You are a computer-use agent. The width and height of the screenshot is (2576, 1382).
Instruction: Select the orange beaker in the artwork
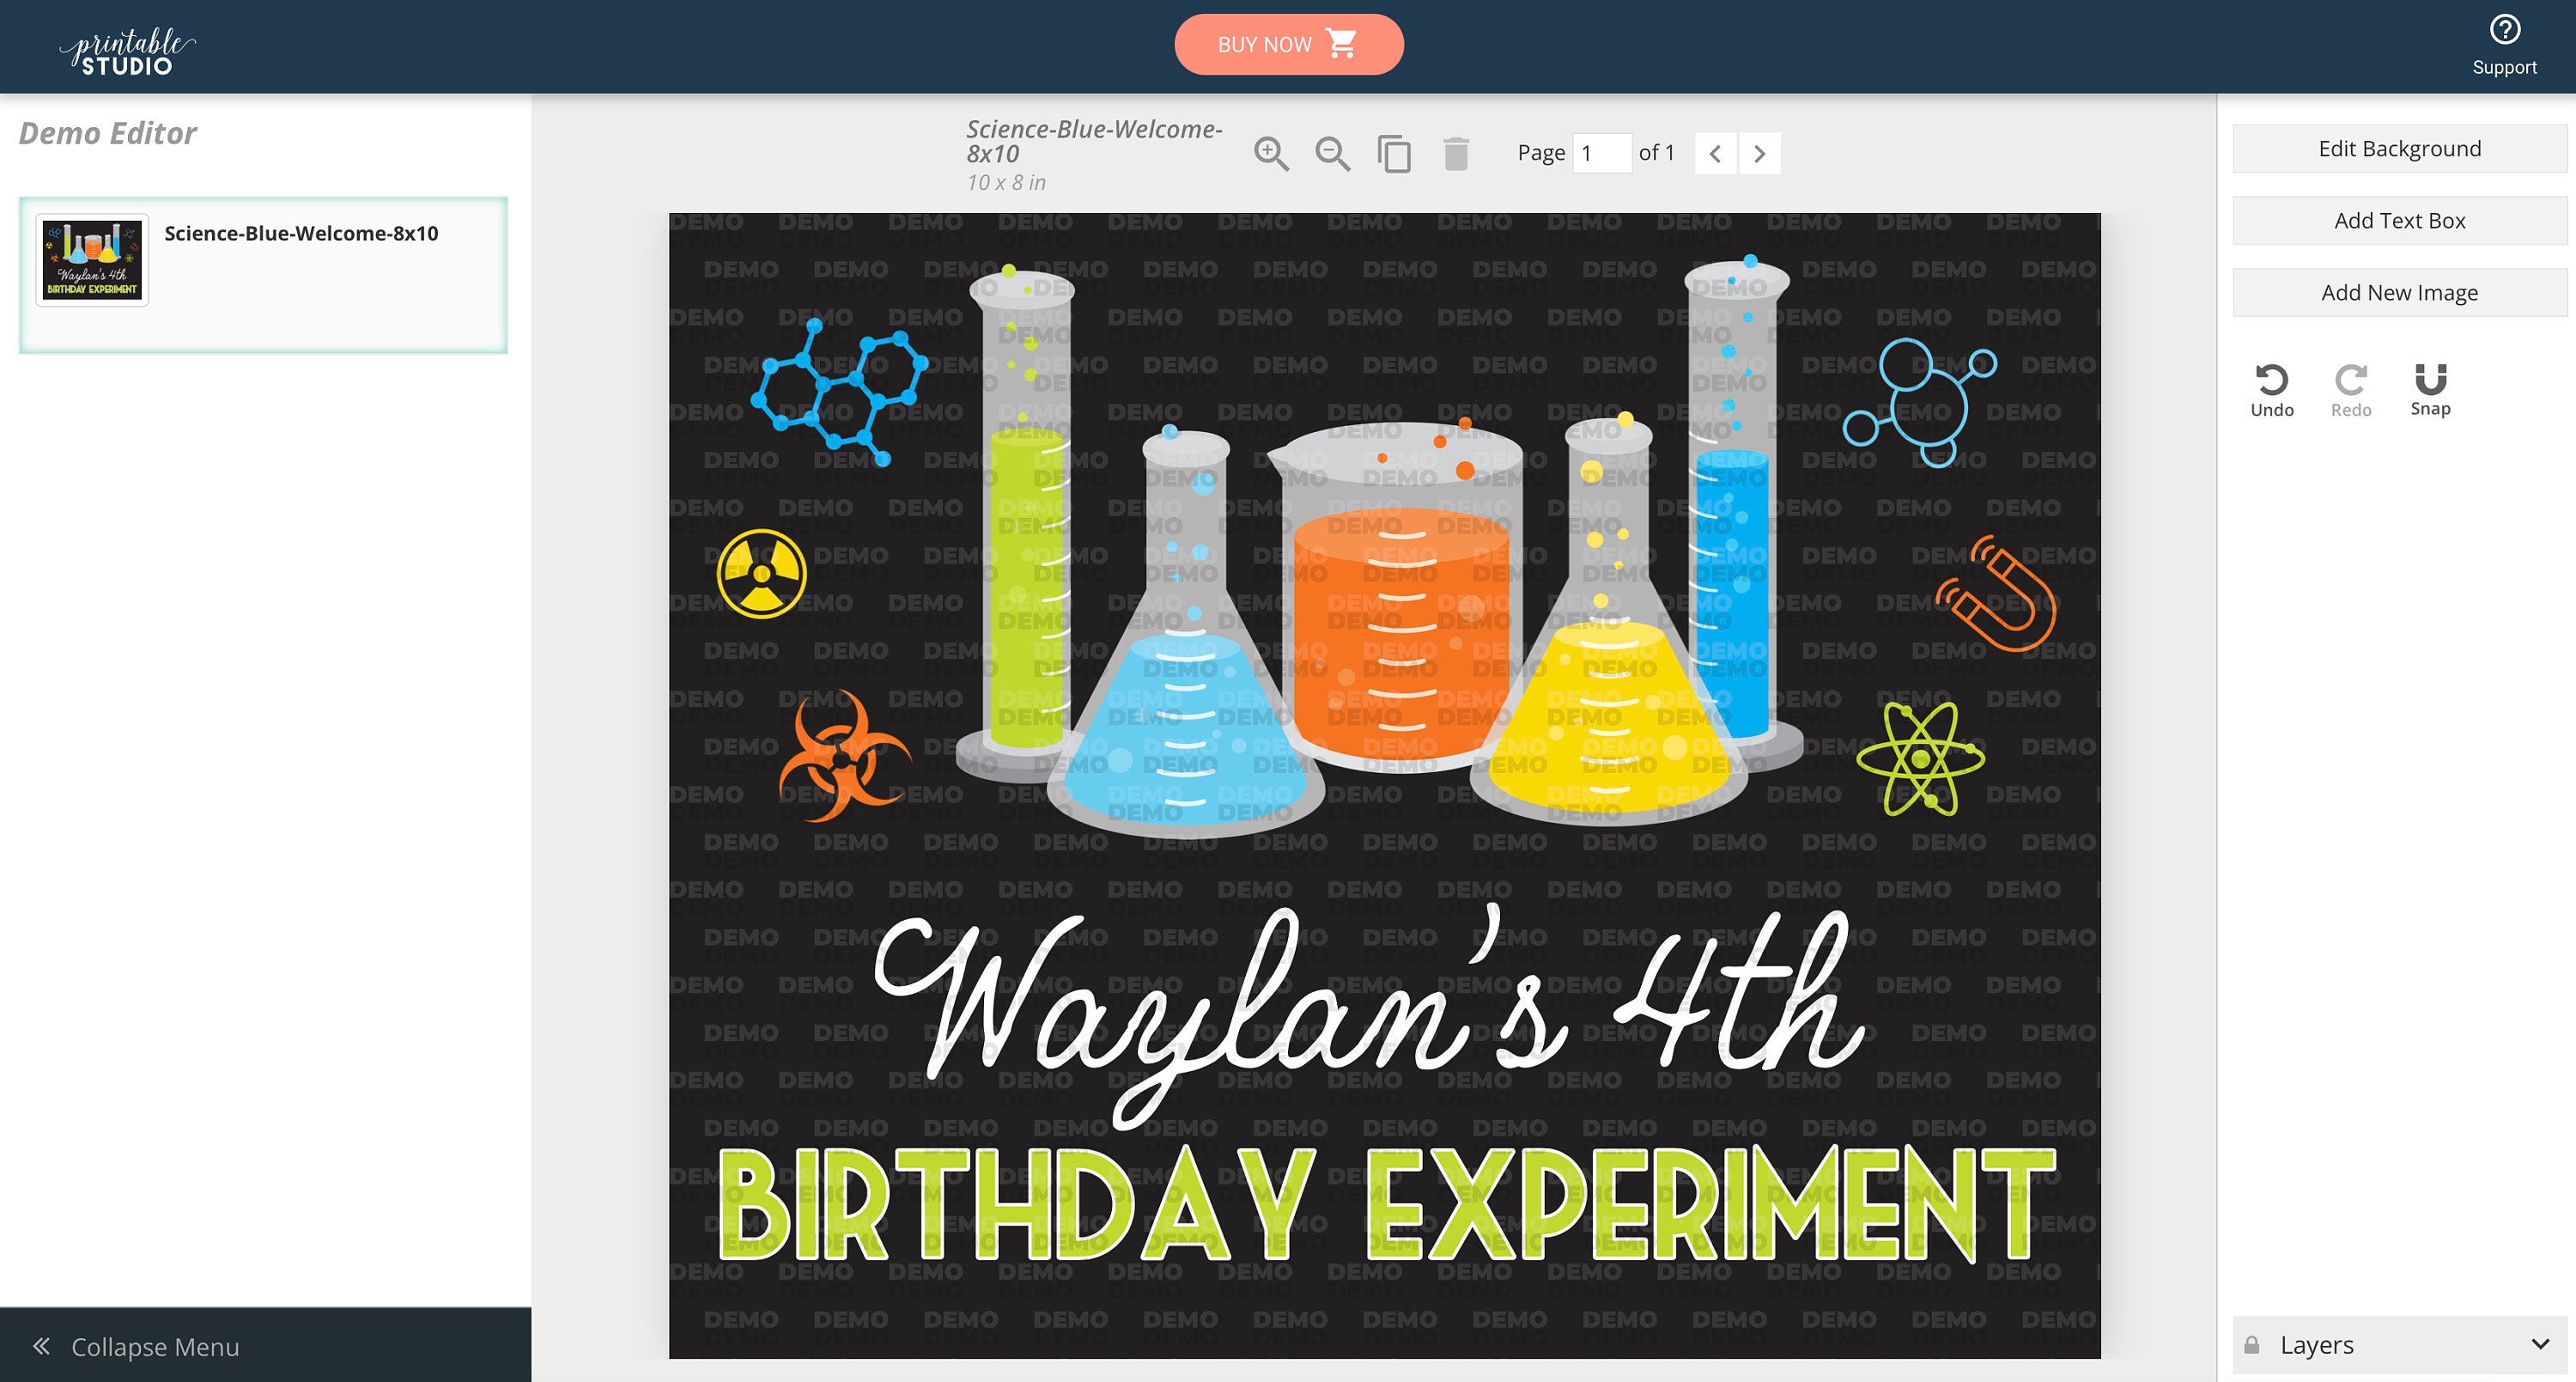tap(1402, 597)
